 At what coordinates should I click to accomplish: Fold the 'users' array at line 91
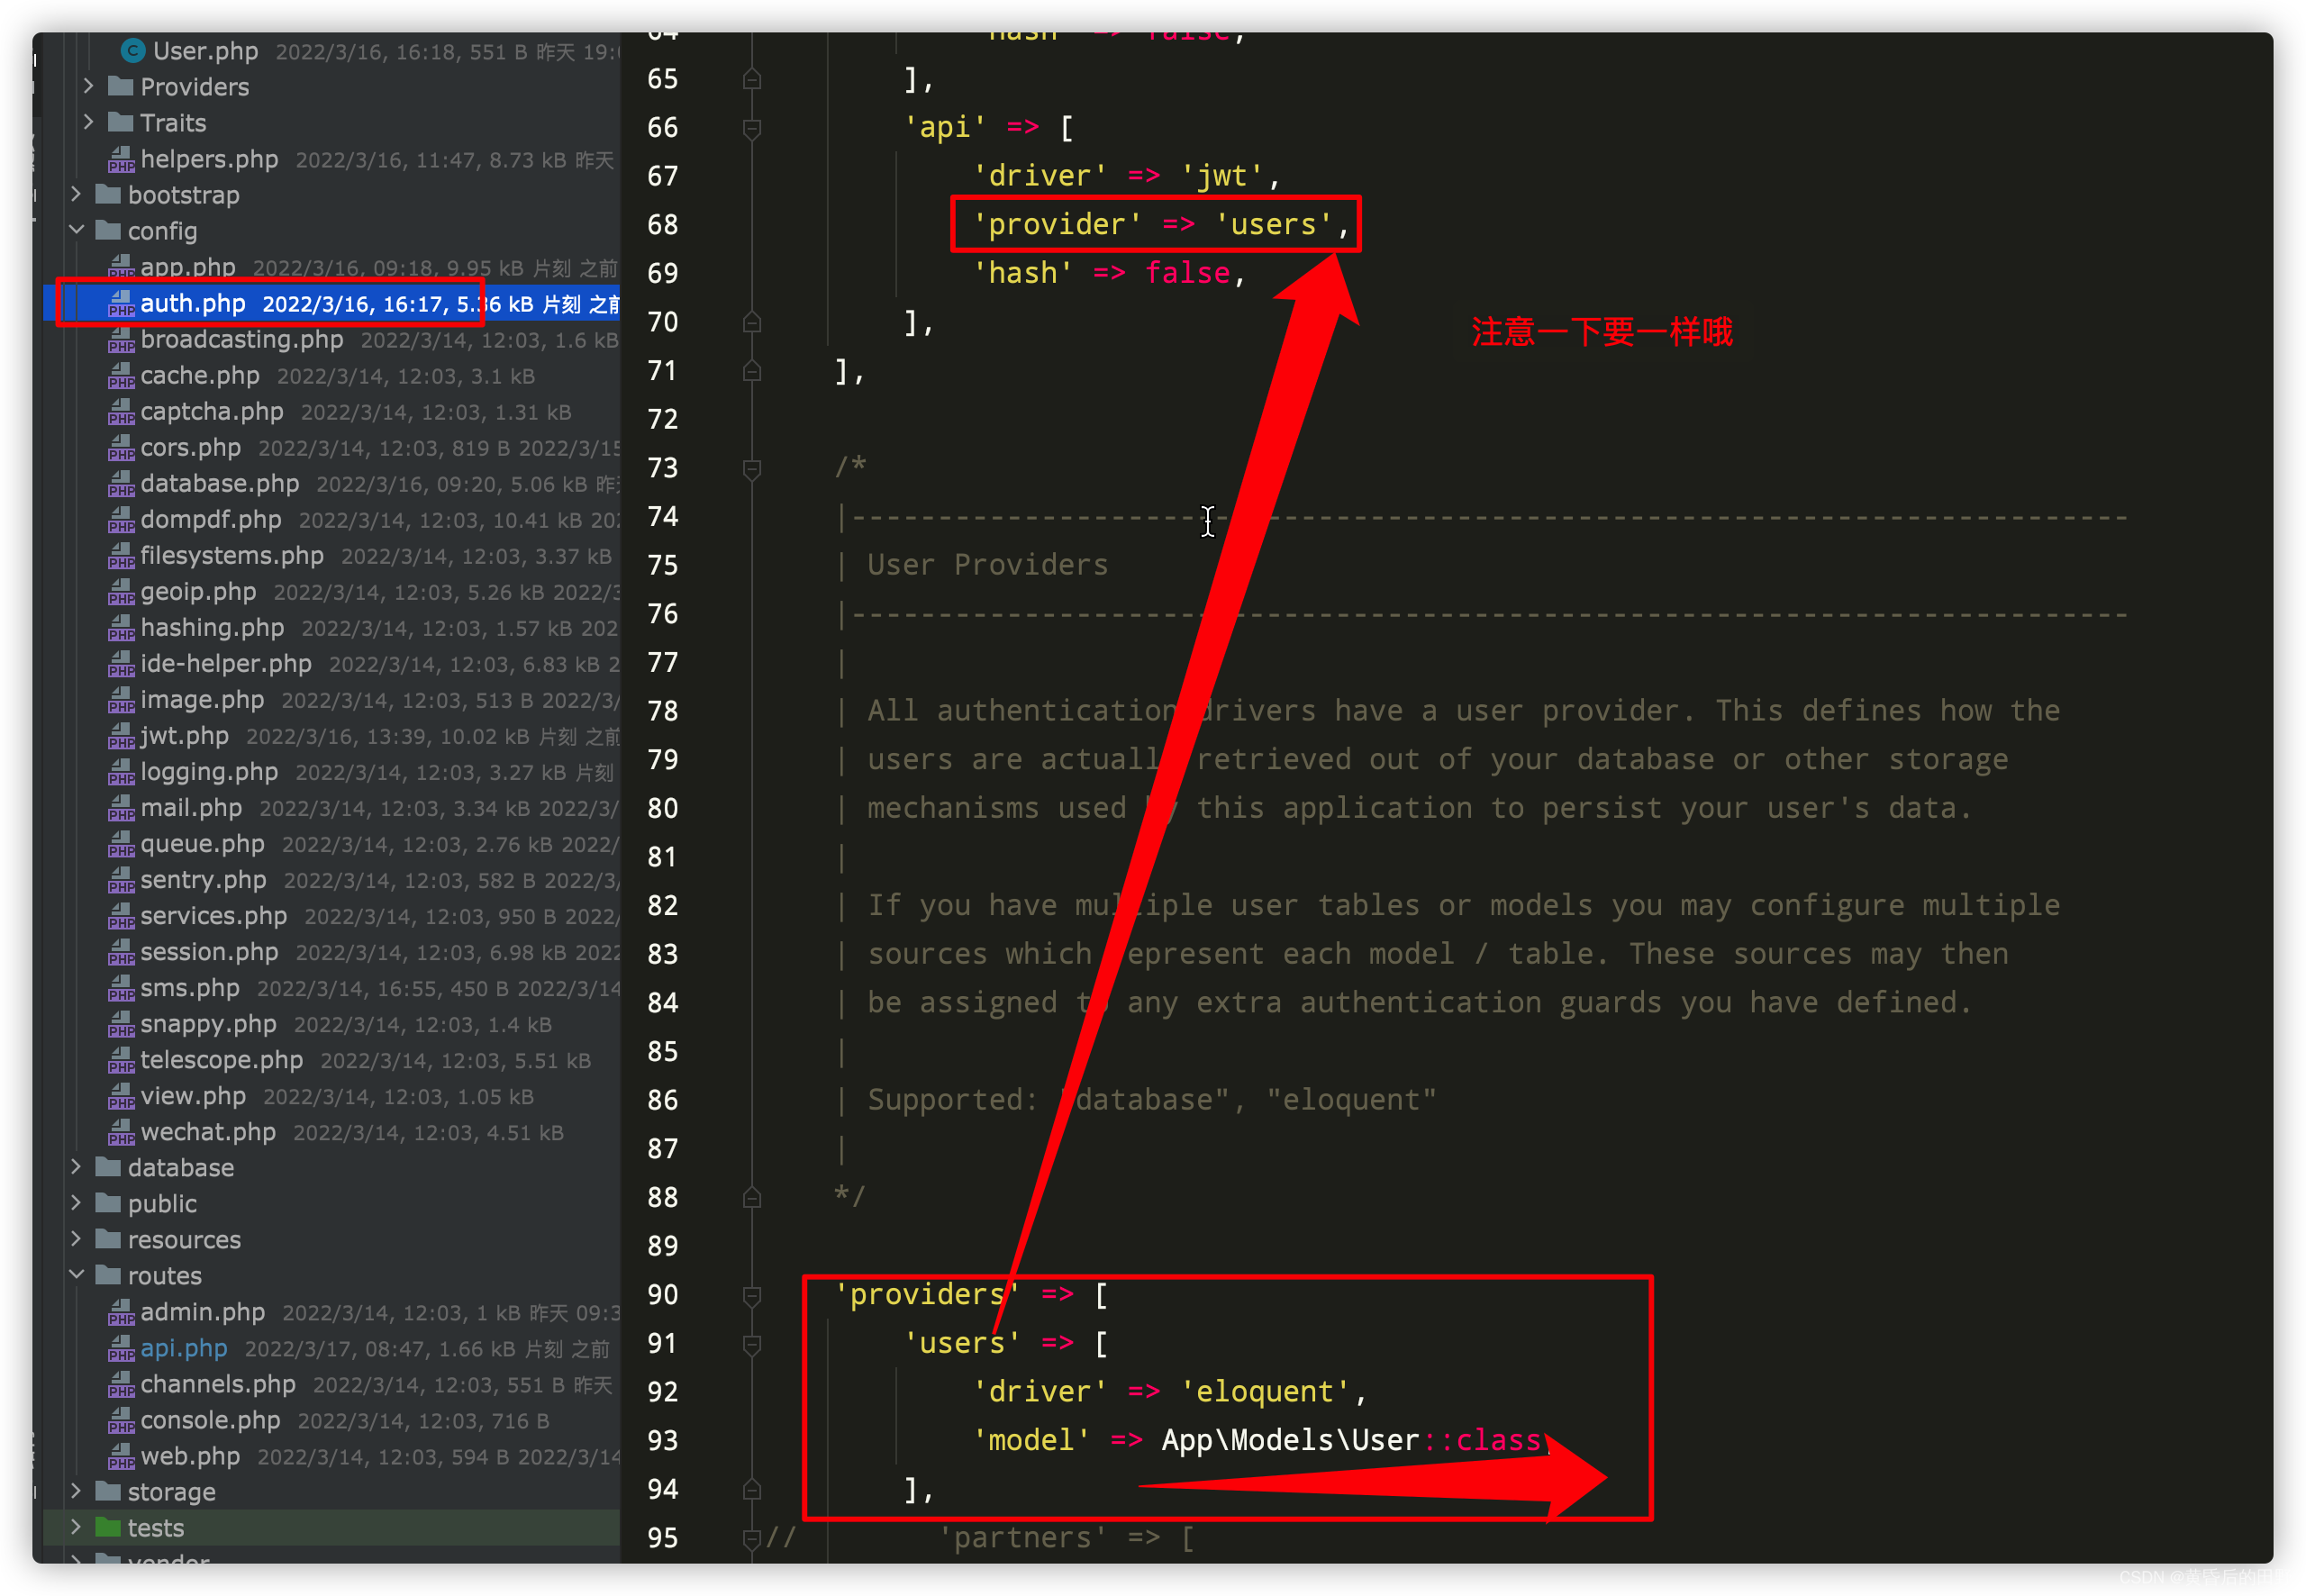(752, 1344)
